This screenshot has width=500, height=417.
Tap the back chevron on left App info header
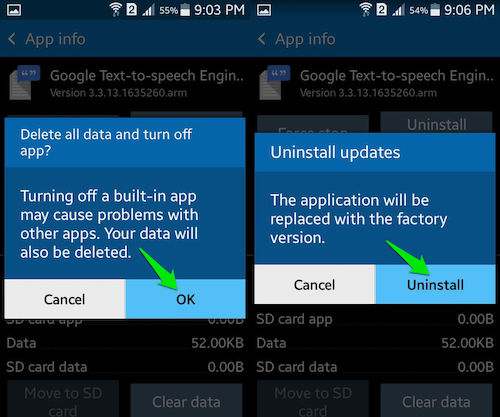coord(12,39)
